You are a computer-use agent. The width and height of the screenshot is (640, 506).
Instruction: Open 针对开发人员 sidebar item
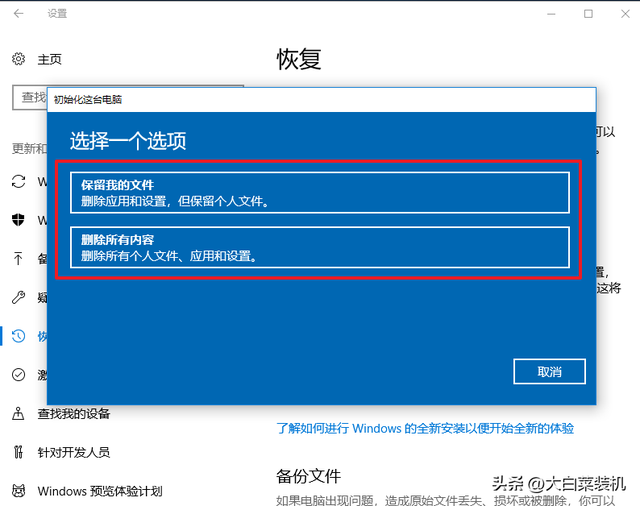pyautogui.click(x=74, y=452)
